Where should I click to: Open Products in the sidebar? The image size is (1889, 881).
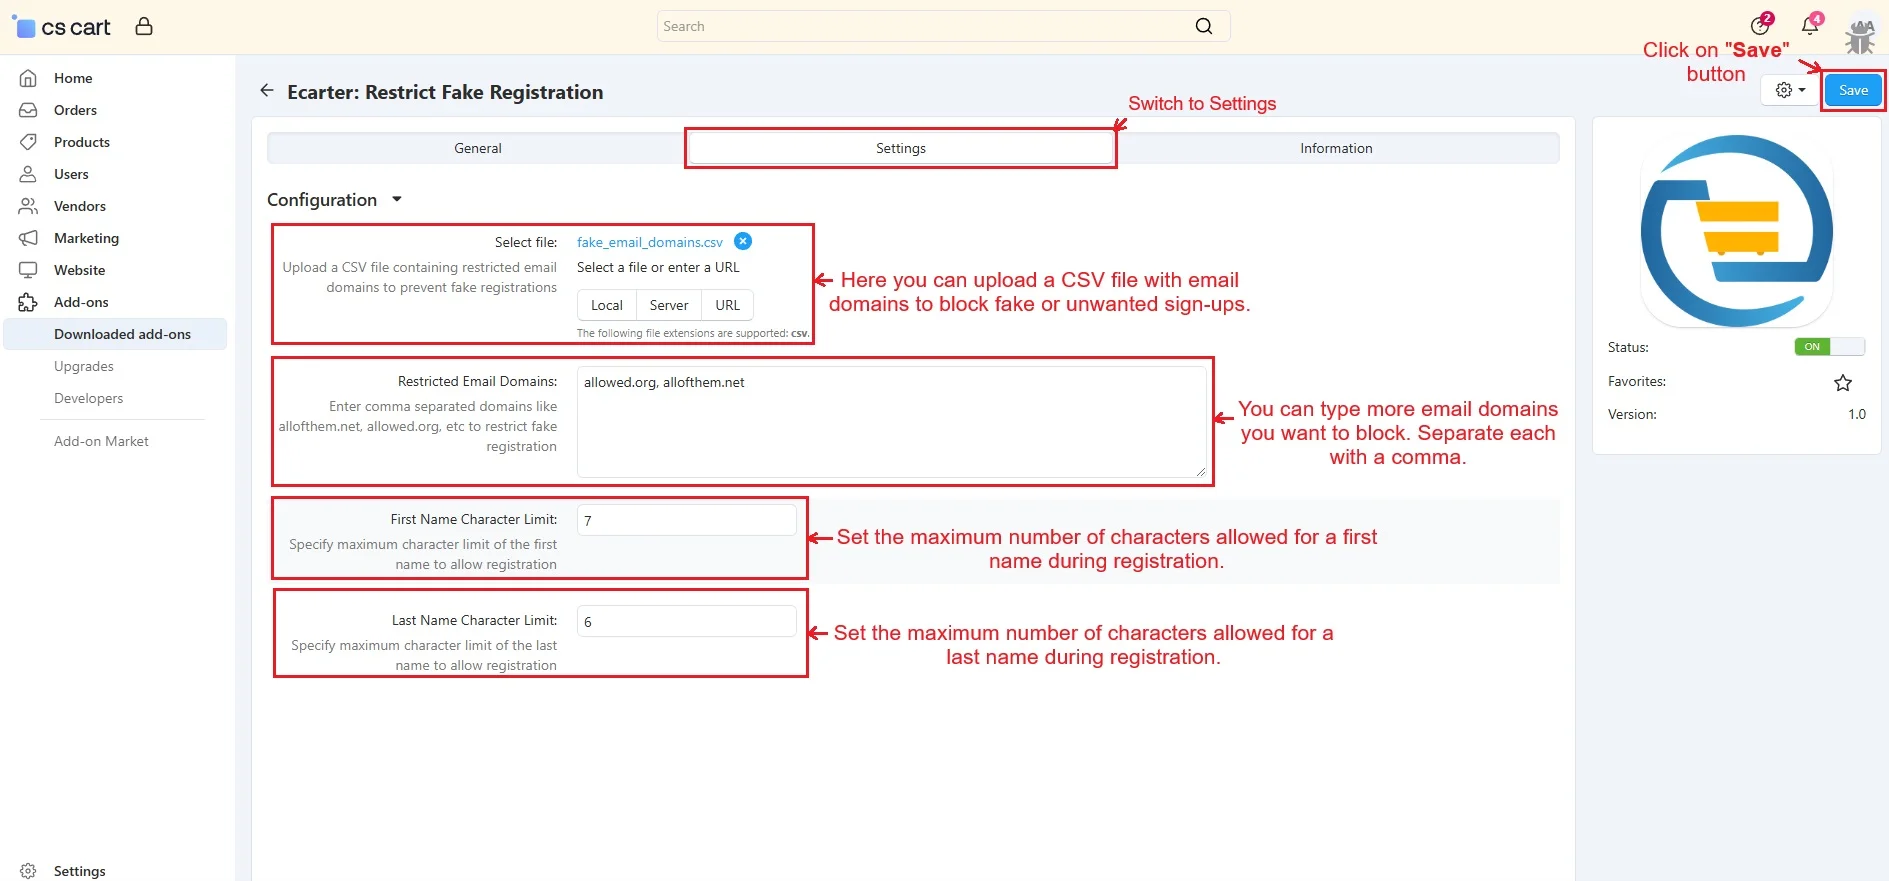click(82, 142)
